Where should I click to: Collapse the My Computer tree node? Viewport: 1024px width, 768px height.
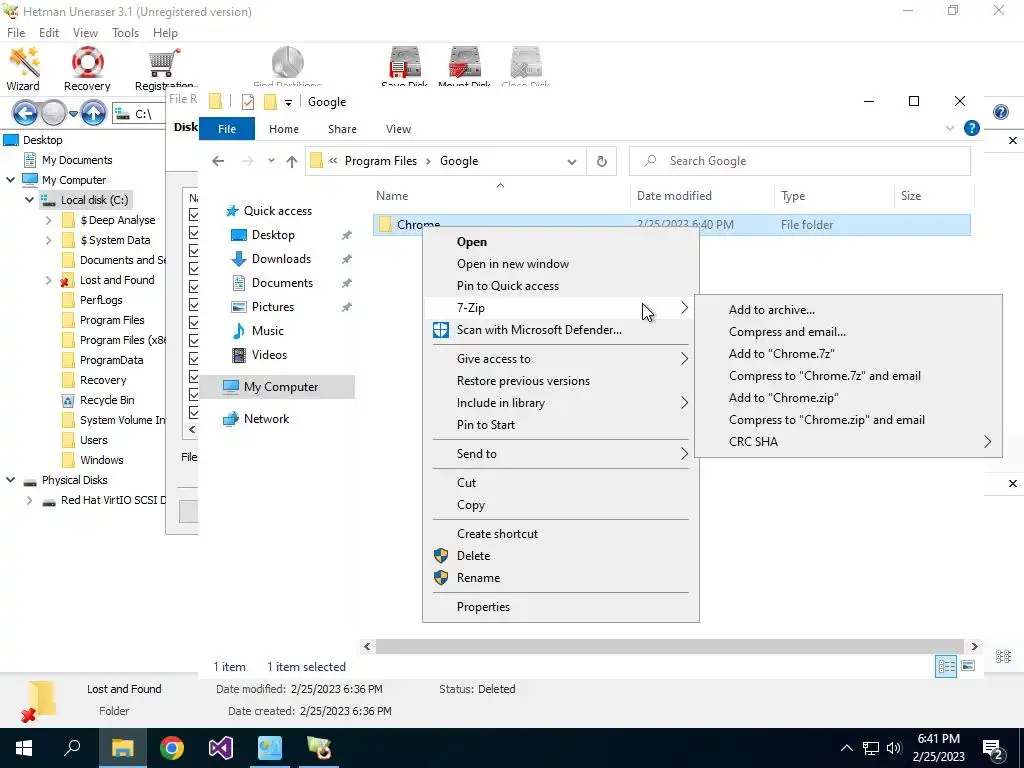pos(10,180)
